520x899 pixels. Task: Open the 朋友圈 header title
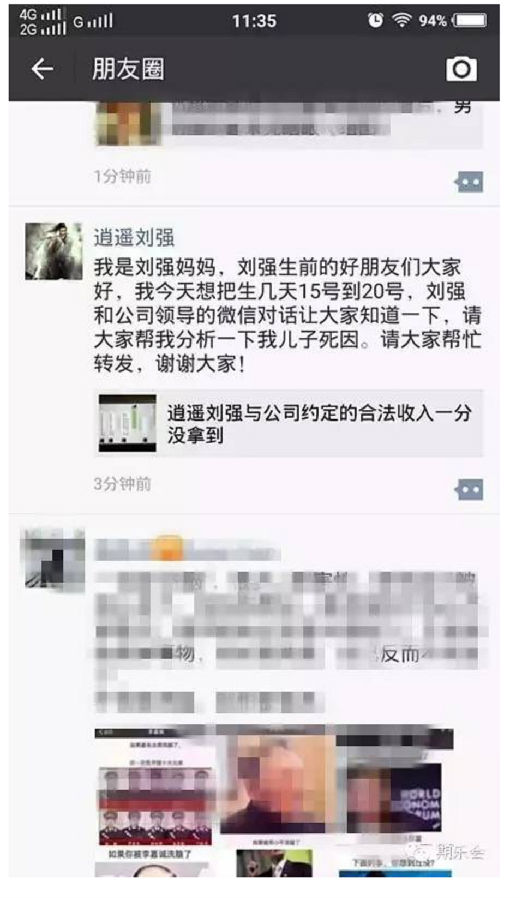[x=128, y=69]
